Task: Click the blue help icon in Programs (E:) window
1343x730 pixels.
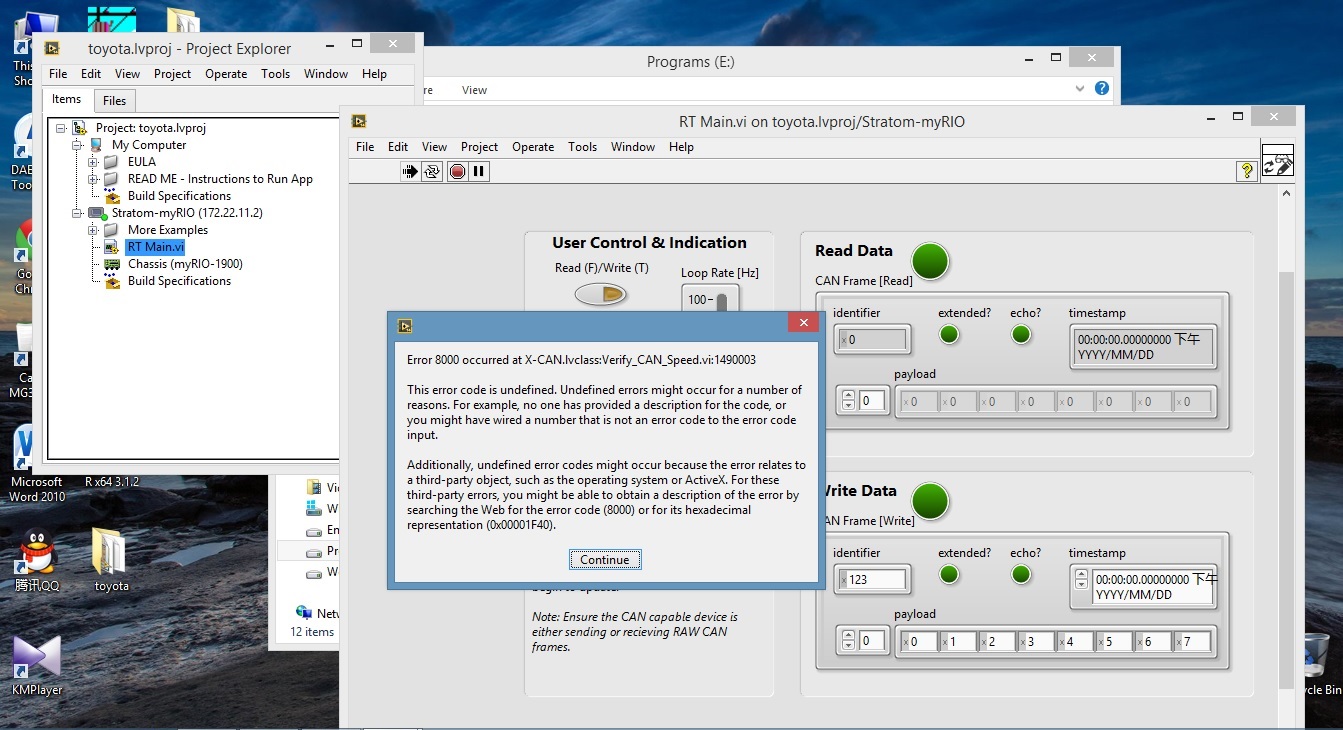Action: [1102, 88]
